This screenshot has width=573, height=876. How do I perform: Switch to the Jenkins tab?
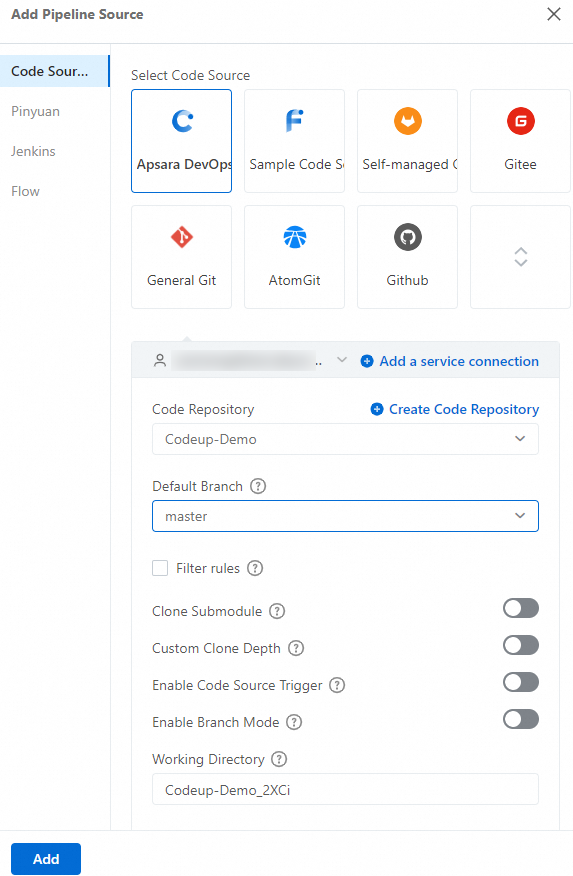click(x=34, y=151)
